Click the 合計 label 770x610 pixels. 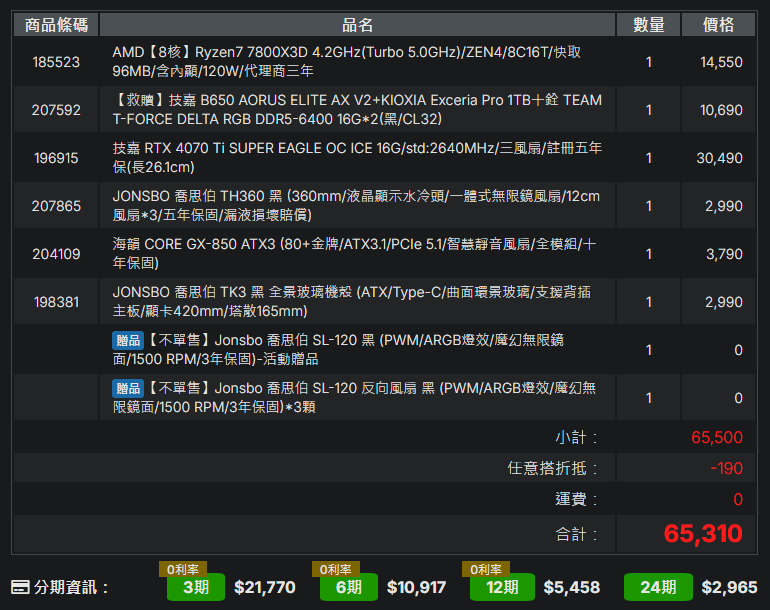(576, 534)
